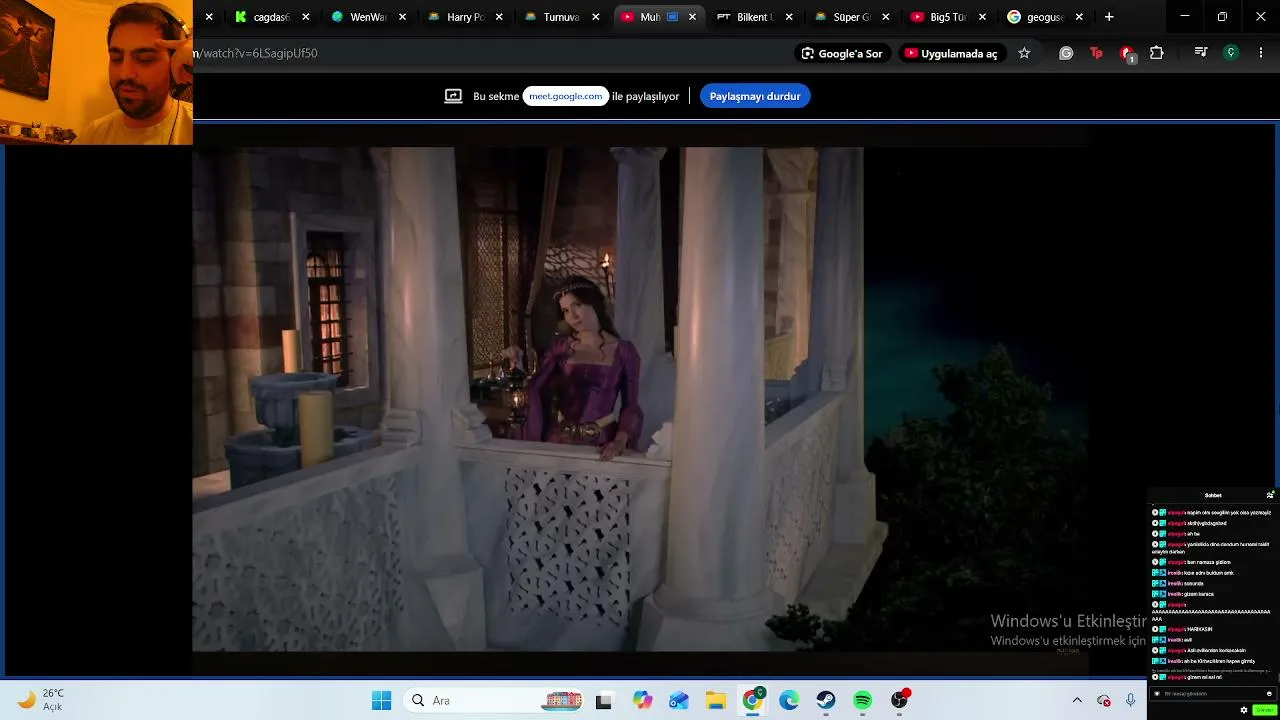Open the Grammarly extension icon
This screenshot has width=1280, height=720.
(1066, 53)
